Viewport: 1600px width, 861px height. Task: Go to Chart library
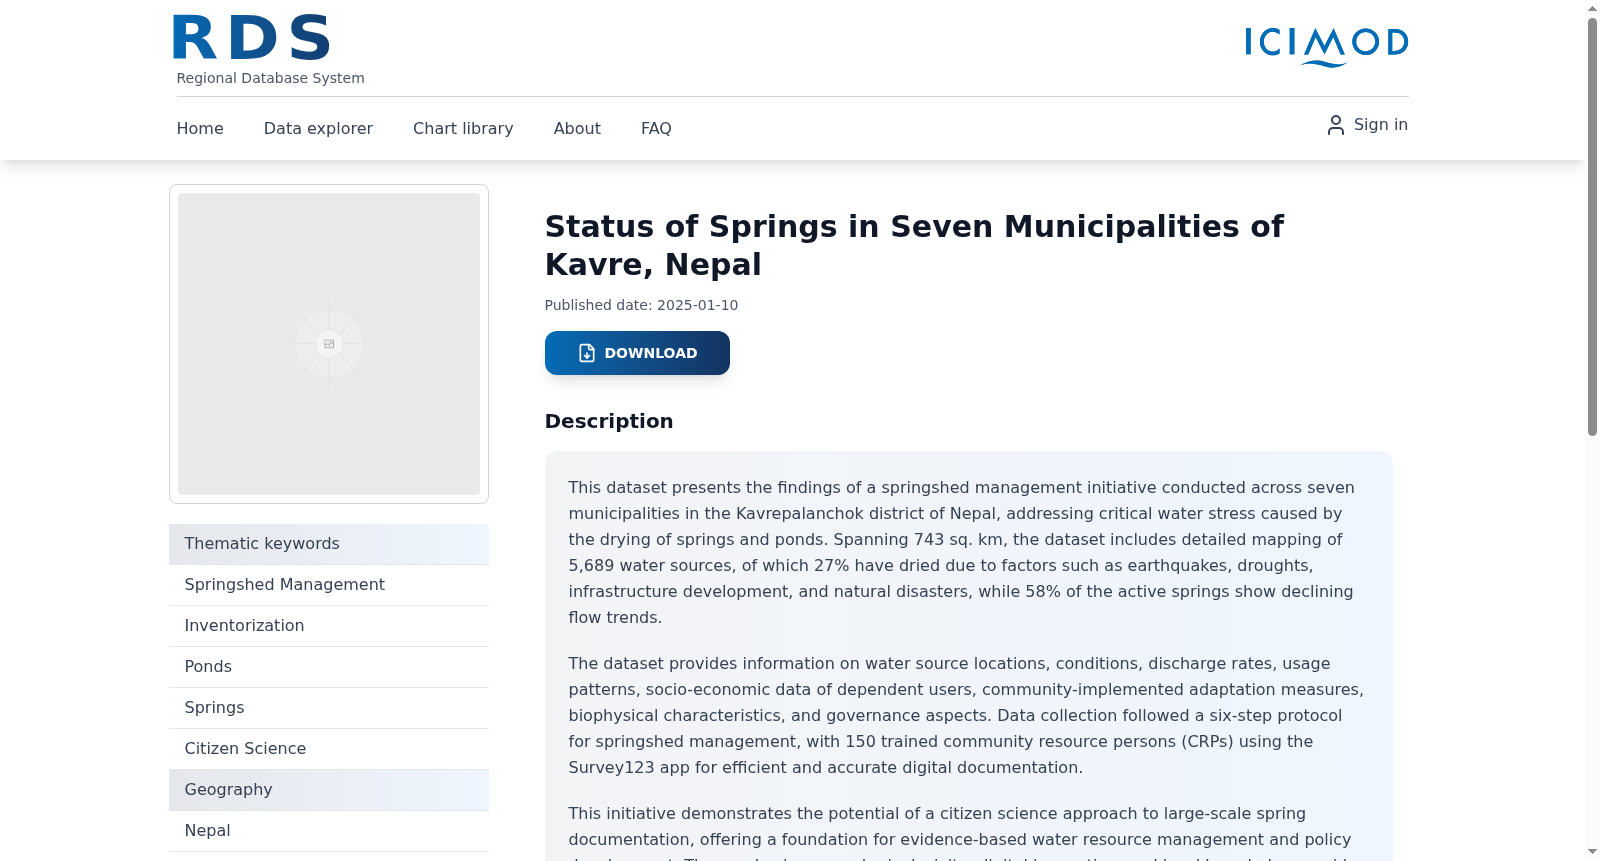tap(463, 128)
